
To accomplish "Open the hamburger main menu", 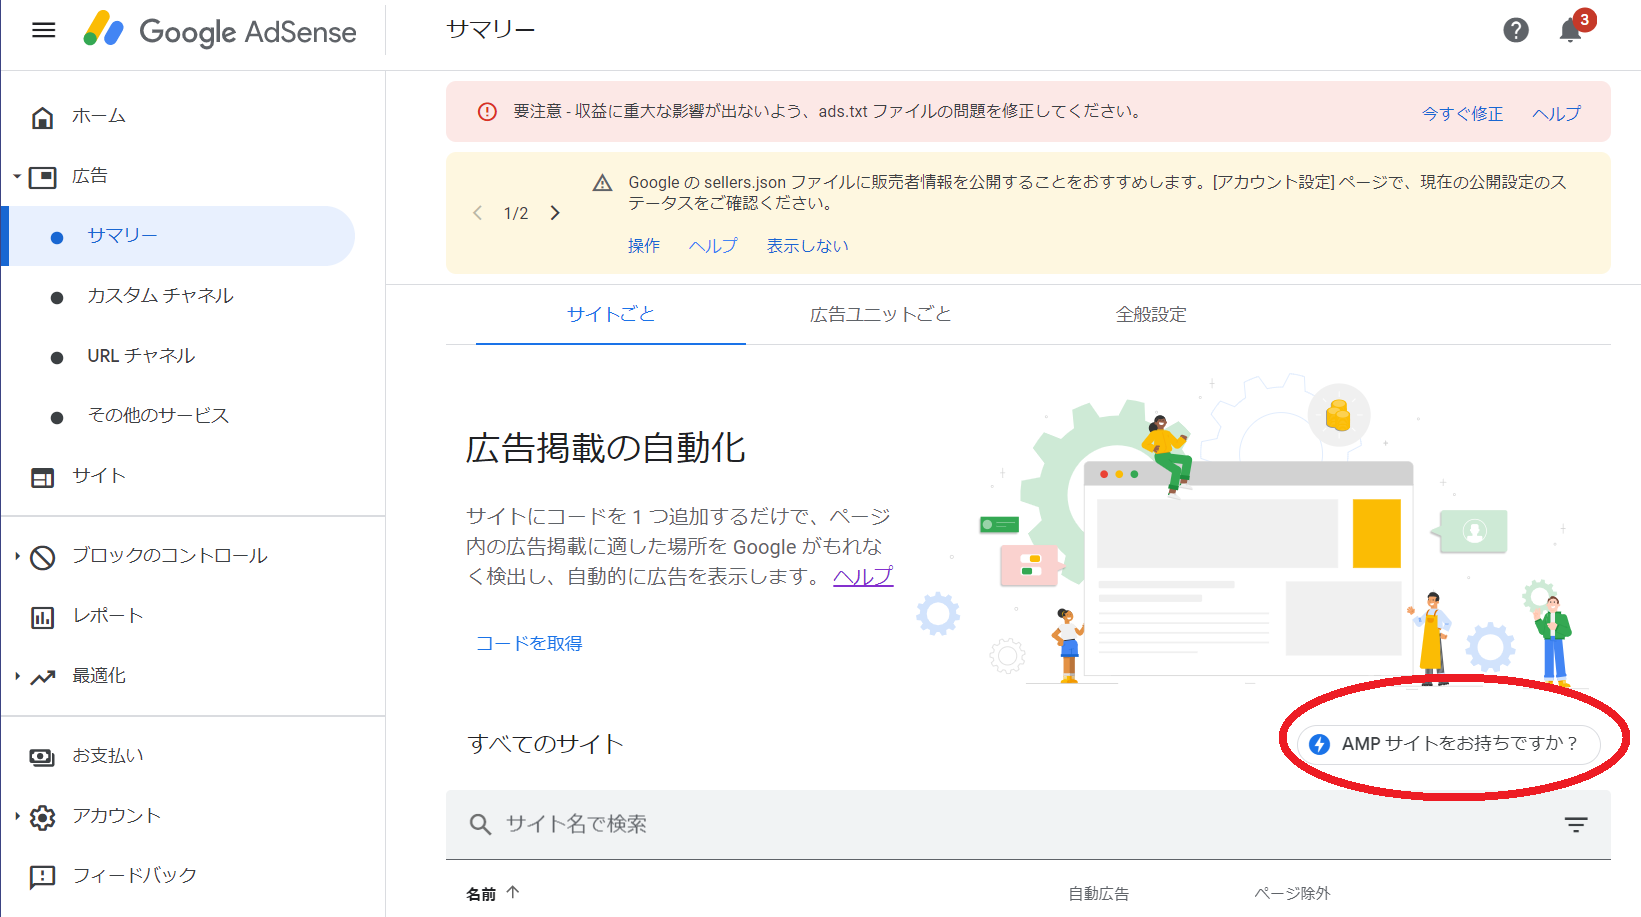I will [44, 30].
